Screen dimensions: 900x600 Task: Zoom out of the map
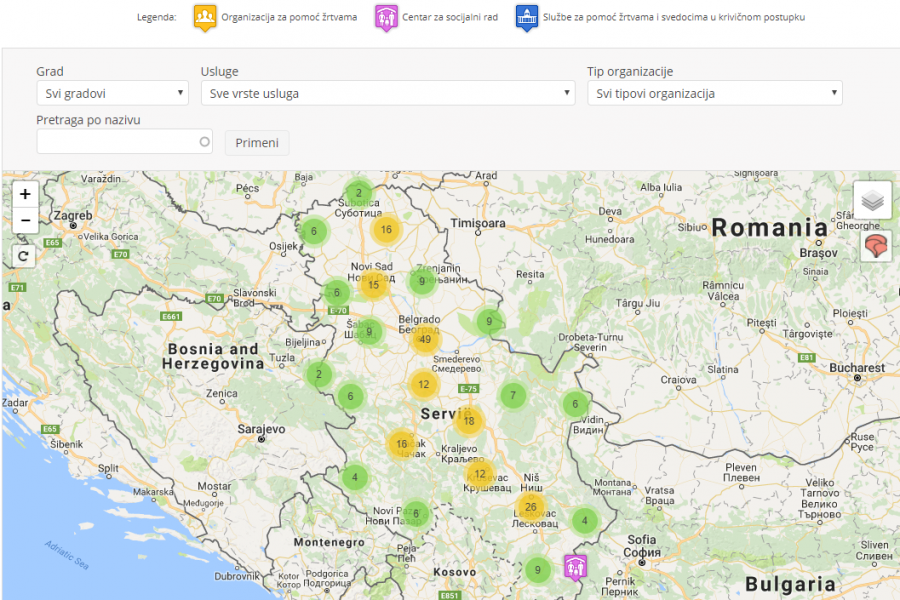point(25,220)
